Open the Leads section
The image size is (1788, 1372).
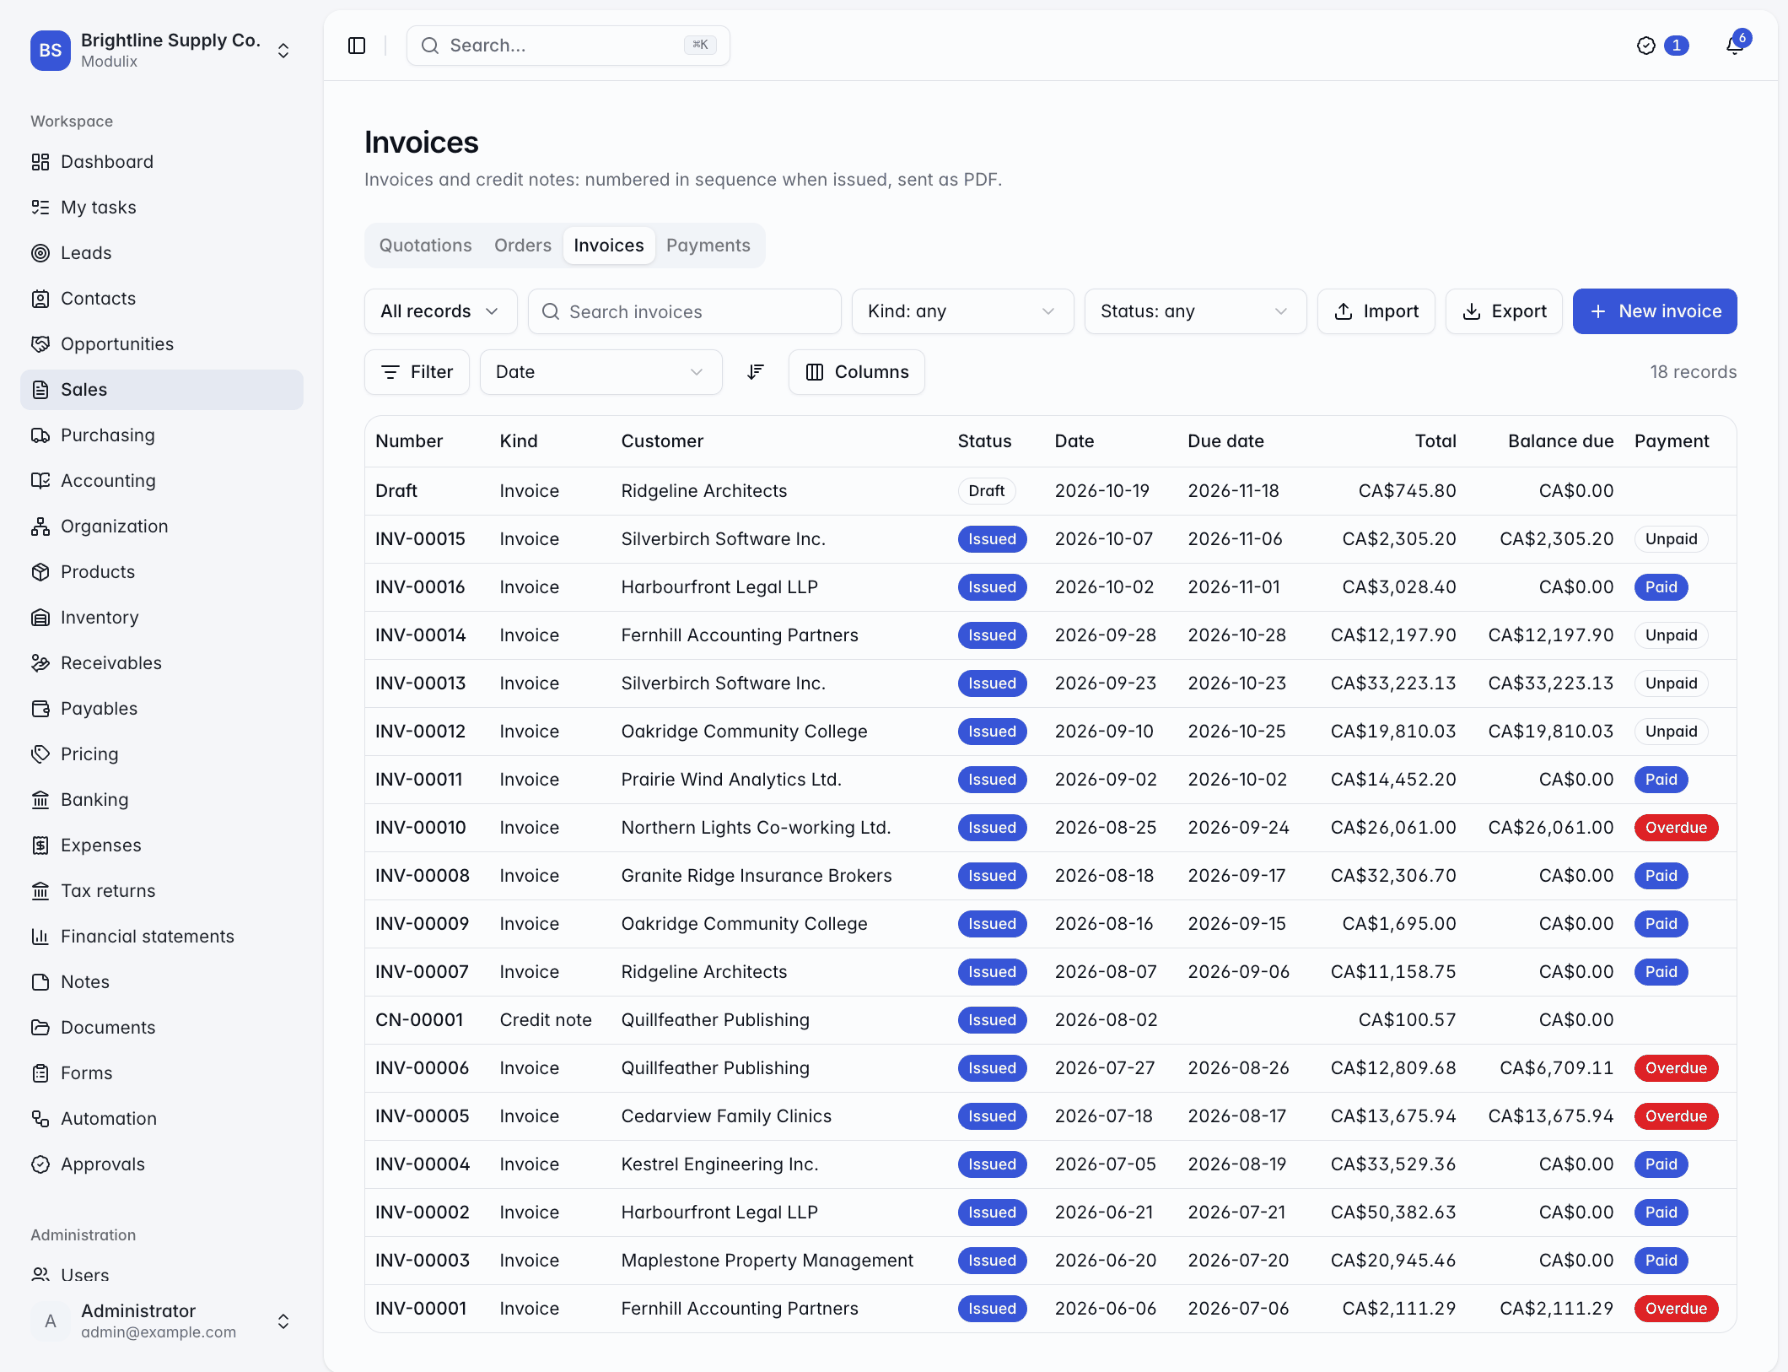point(162,253)
